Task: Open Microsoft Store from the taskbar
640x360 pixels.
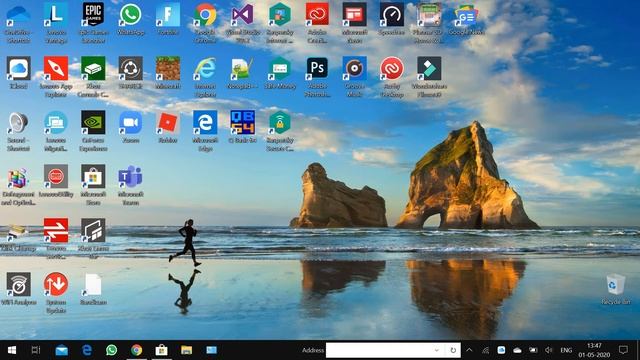Action: point(162,350)
